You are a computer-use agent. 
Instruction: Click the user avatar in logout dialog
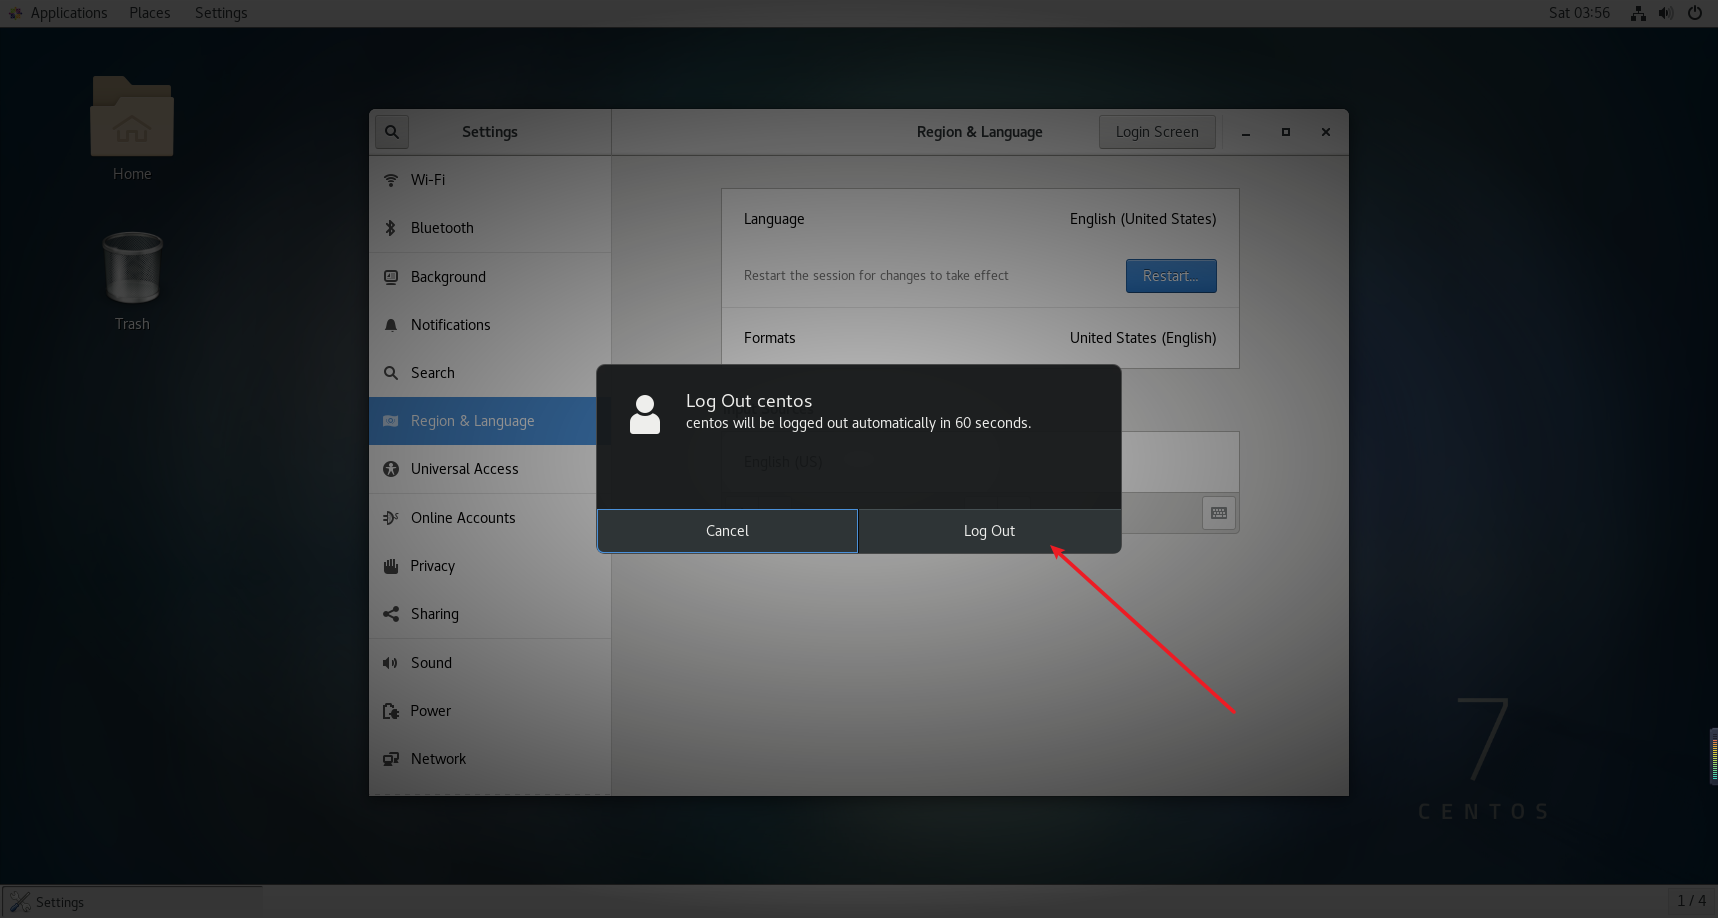point(645,414)
